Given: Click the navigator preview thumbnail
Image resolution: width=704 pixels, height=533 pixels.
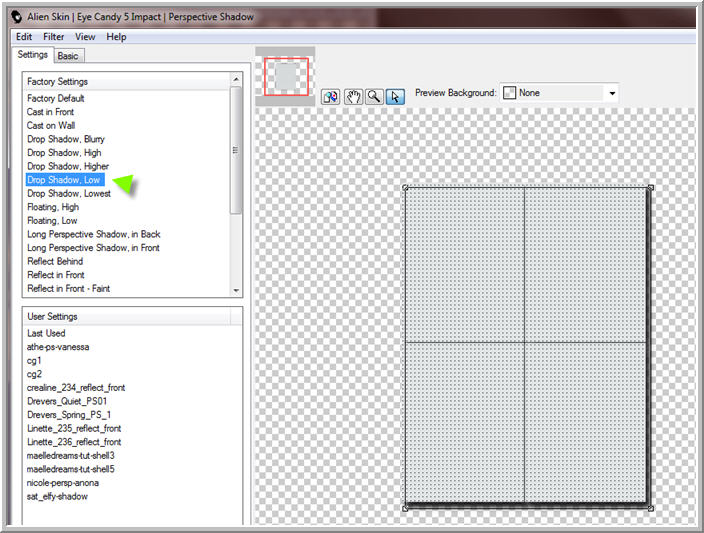Looking at the screenshot, I should (286, 76).
